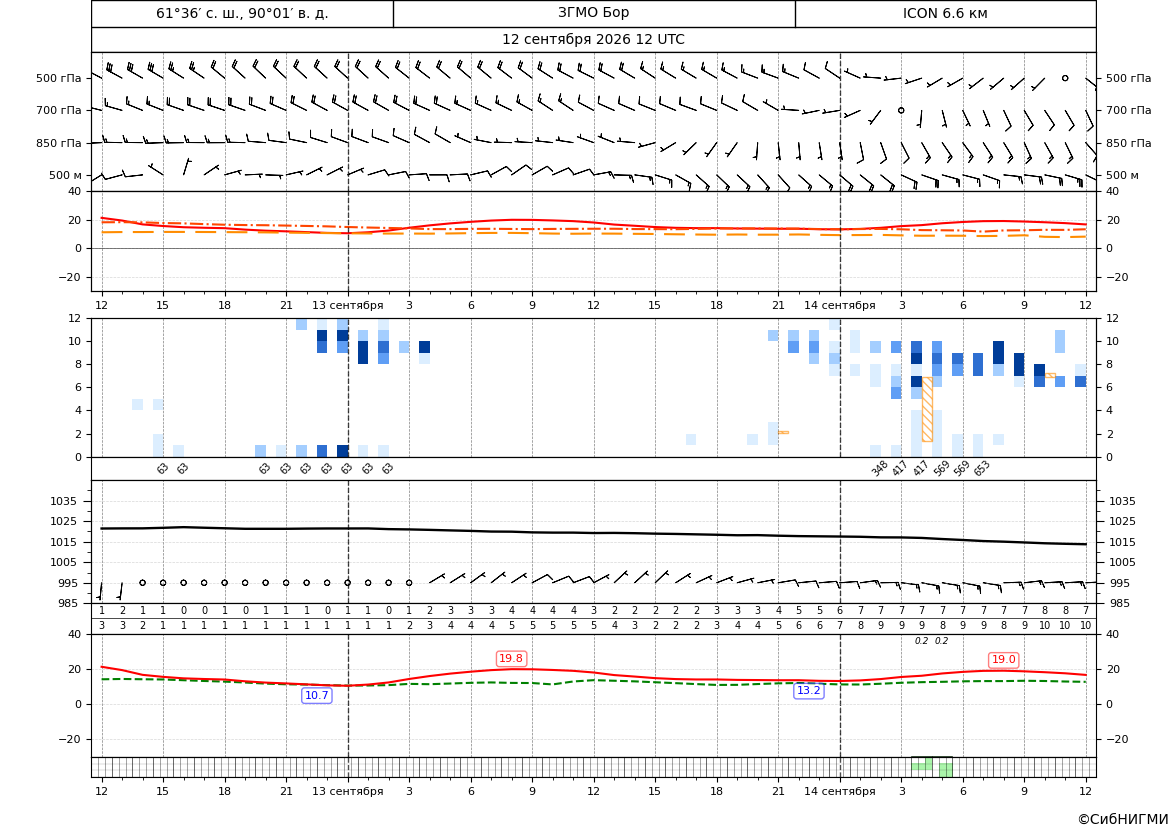
Task: Click the small orange hatched bar near 2 km
Action: 783,432
